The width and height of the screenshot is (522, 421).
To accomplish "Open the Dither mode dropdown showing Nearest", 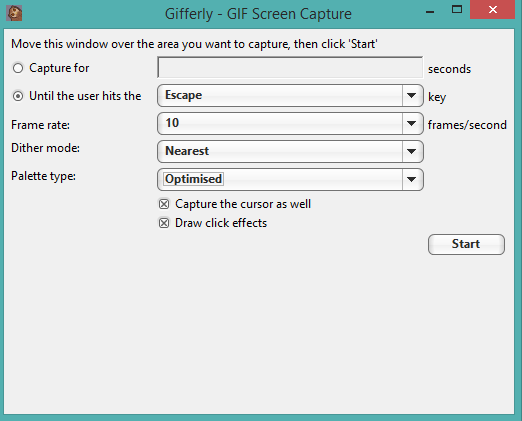I will [290, 151].
